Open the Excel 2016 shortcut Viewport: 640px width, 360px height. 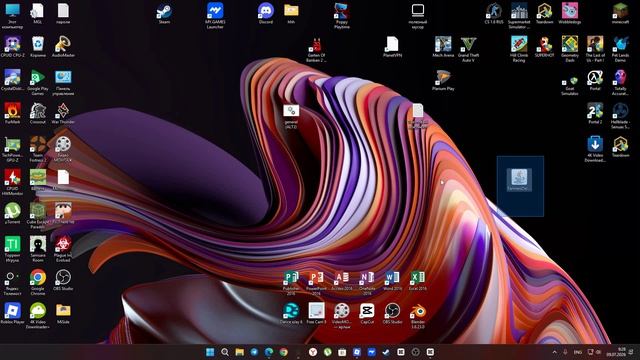(418, 280)
